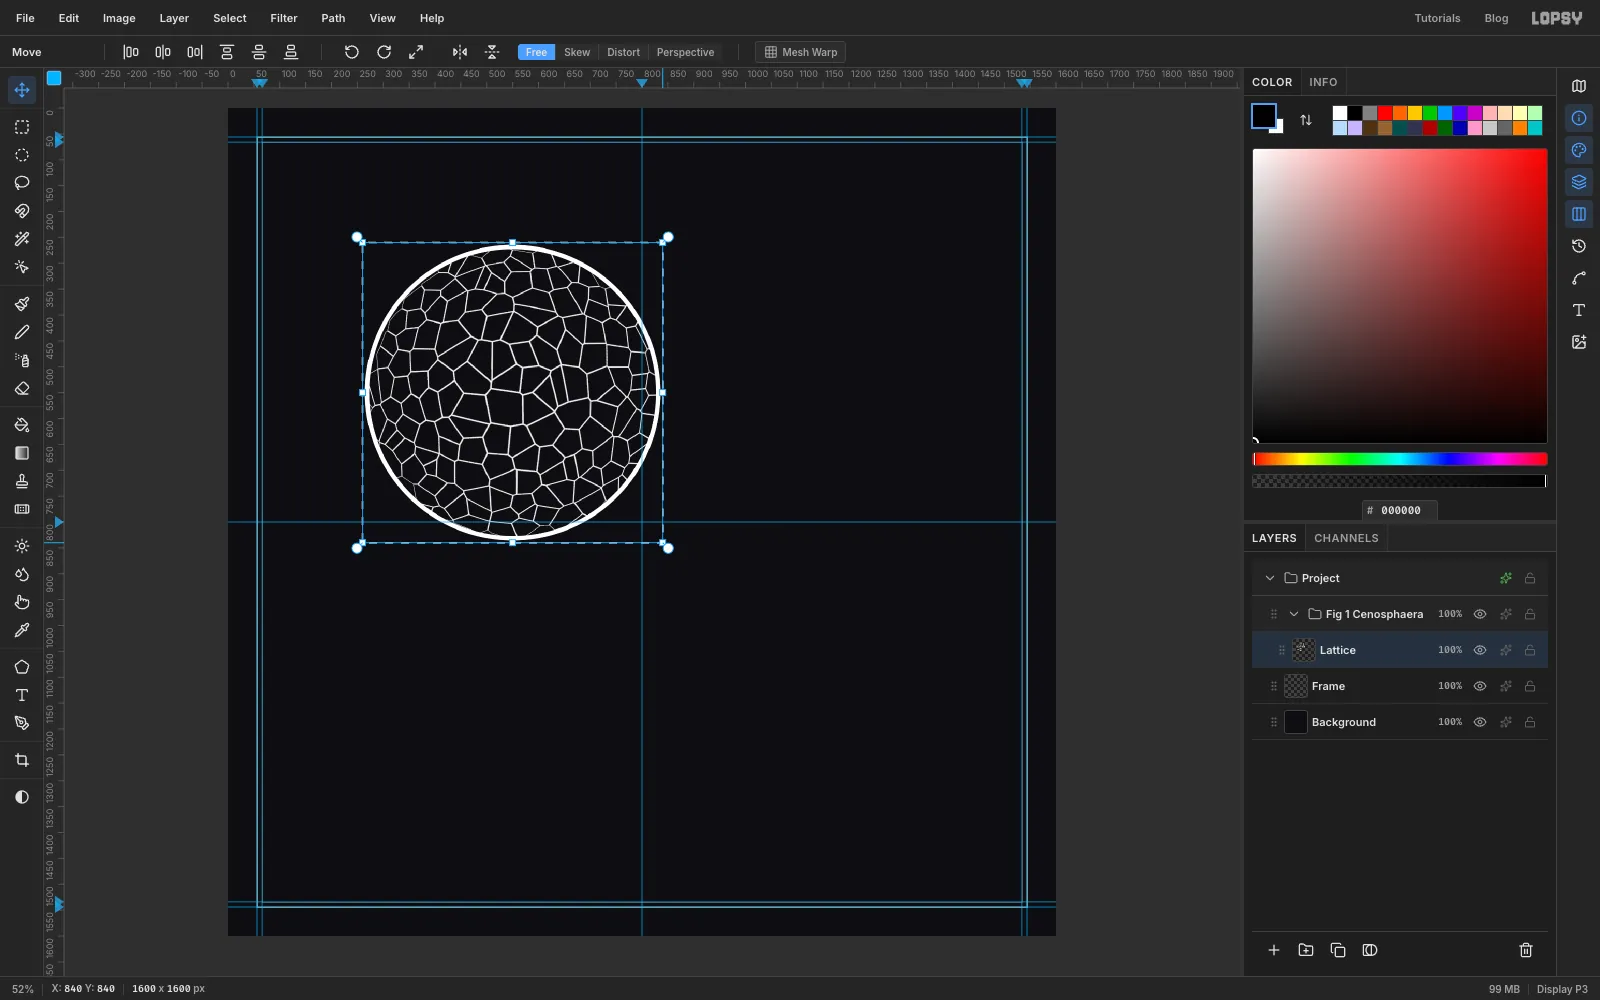Collapse the Fig 1 Cenosphaera group
The height and width of the screenshot is (1000, 1600).
tap(1294, 614)
